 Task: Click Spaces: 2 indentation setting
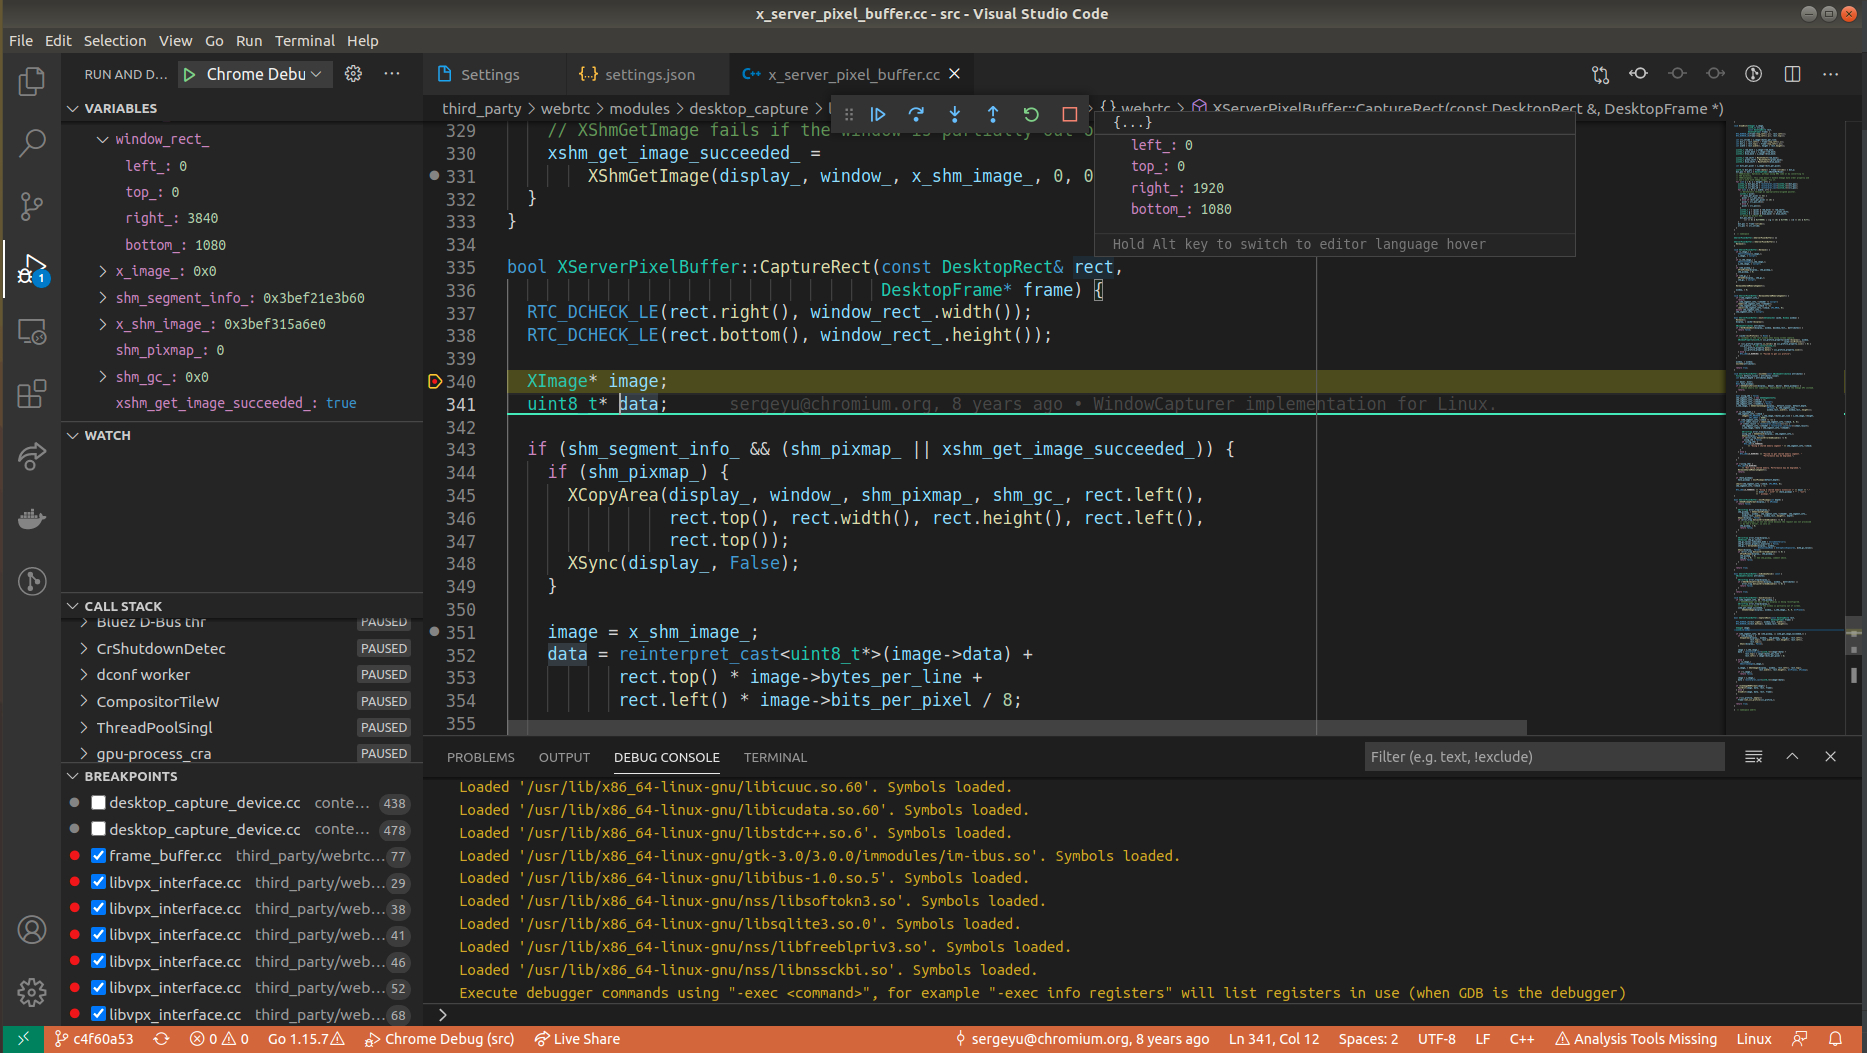click(x=1368, y=1039)
